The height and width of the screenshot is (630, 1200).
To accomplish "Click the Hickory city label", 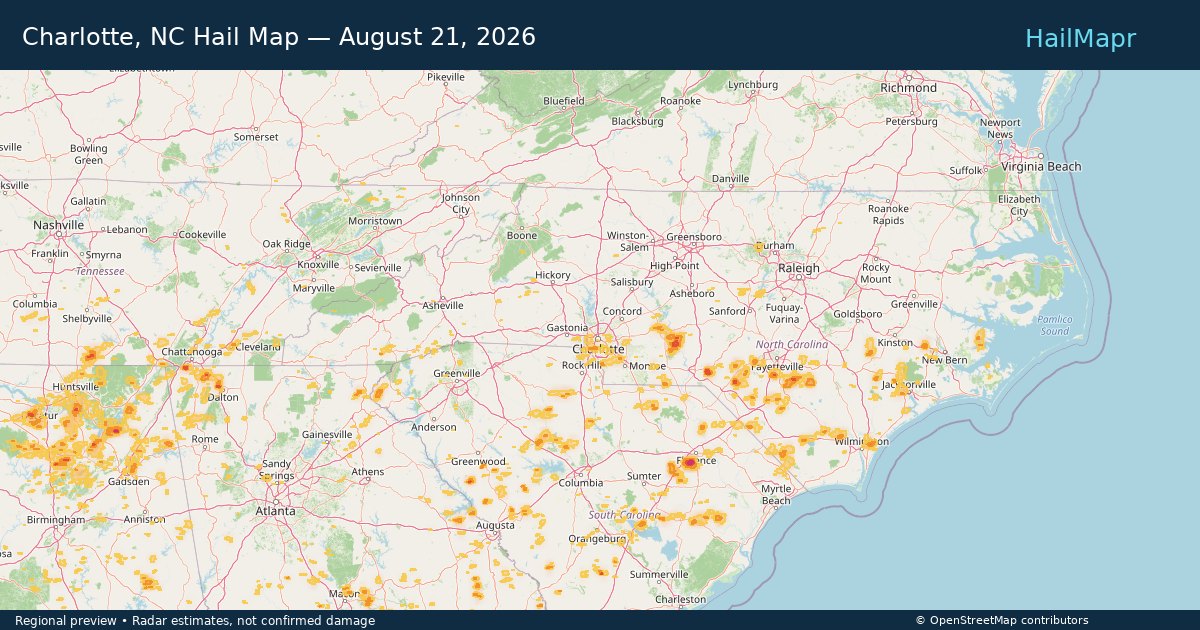I will (x=553, y=275).
